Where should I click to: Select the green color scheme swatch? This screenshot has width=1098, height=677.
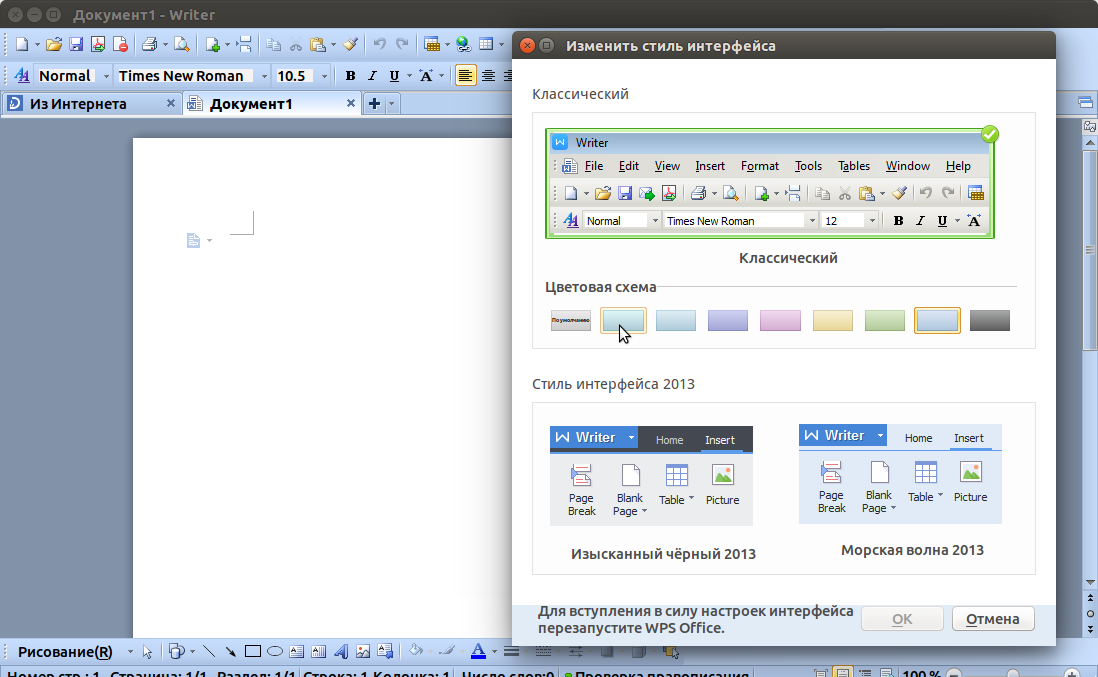coord(884,321)
